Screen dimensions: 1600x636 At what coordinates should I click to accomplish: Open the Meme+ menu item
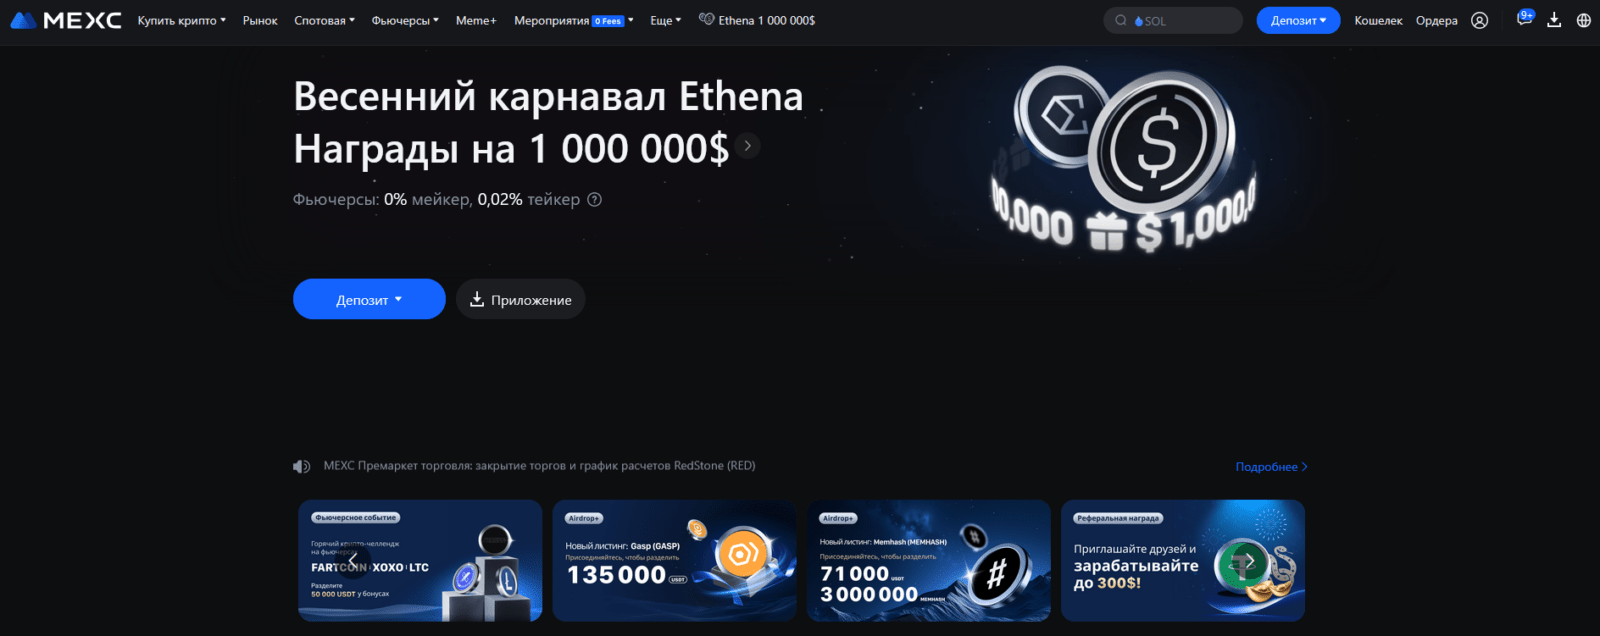pyautogui.click(x=476, y=20)
